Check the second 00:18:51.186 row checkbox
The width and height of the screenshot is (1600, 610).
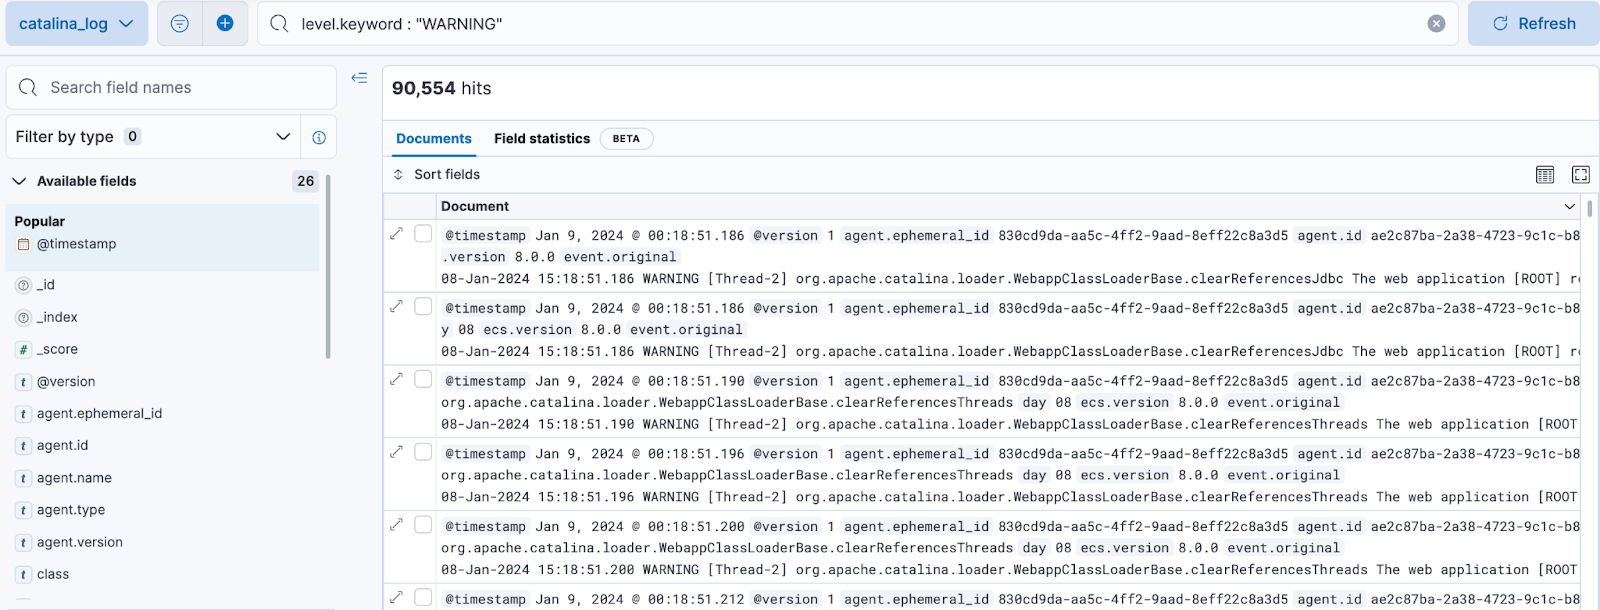(423, 306)
